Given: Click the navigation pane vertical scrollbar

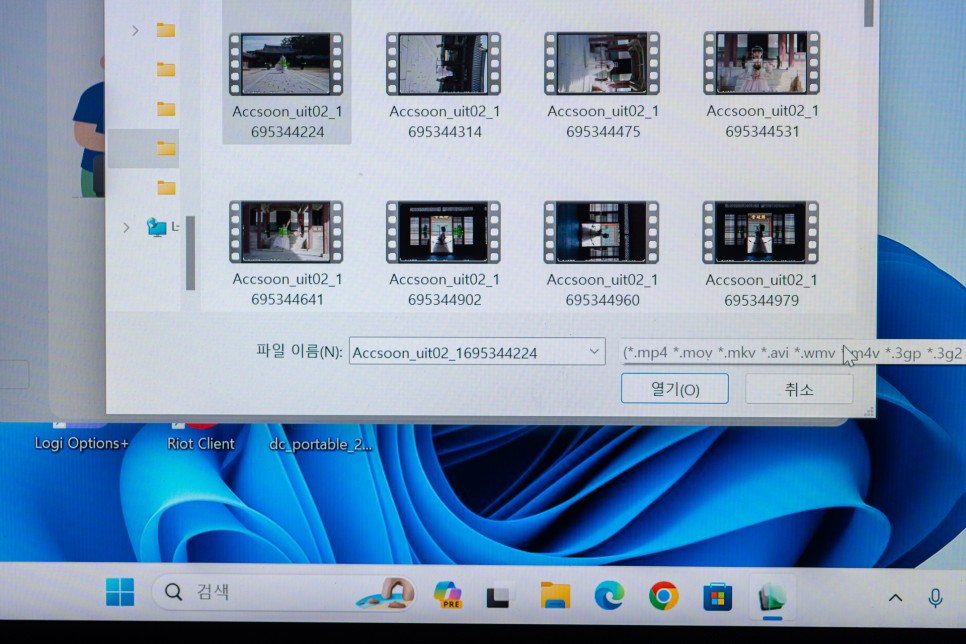Looking at the screenshot, I should click(x=190, y=253).
